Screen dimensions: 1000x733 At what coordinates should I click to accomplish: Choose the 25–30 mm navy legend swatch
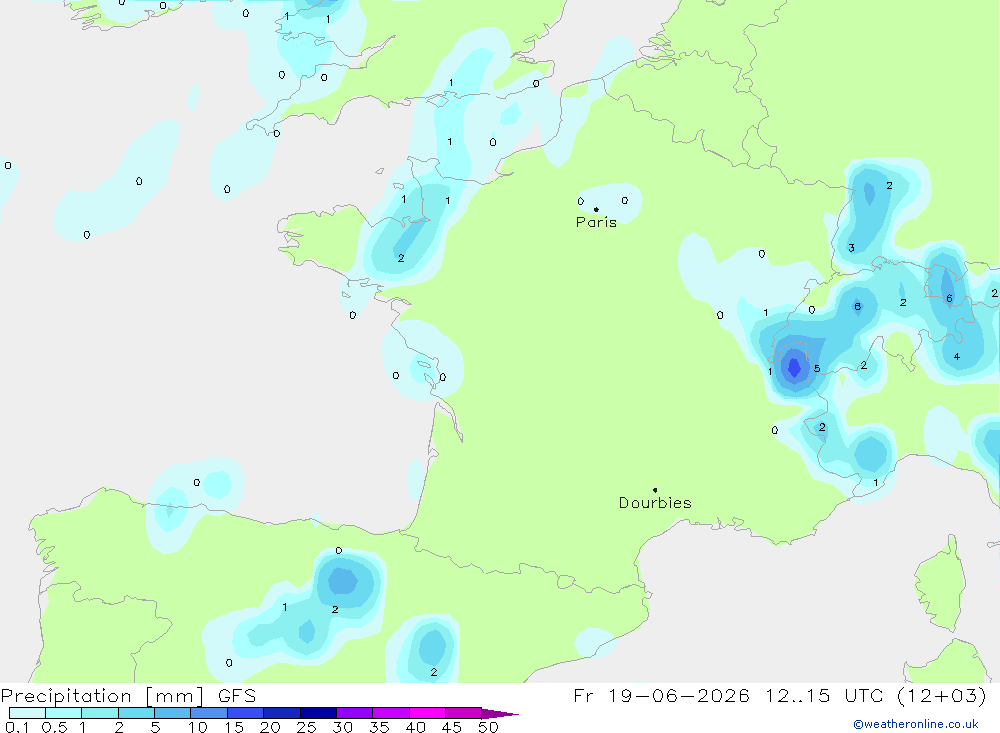click(318, 713)
